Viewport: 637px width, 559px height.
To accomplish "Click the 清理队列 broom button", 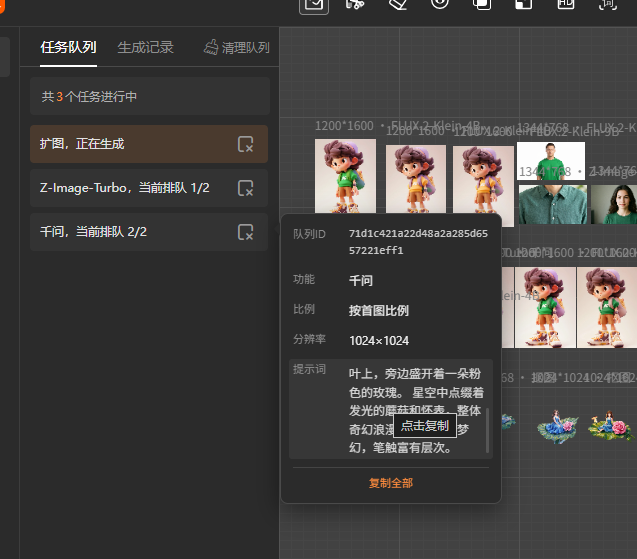I will (x=236, y=48).
